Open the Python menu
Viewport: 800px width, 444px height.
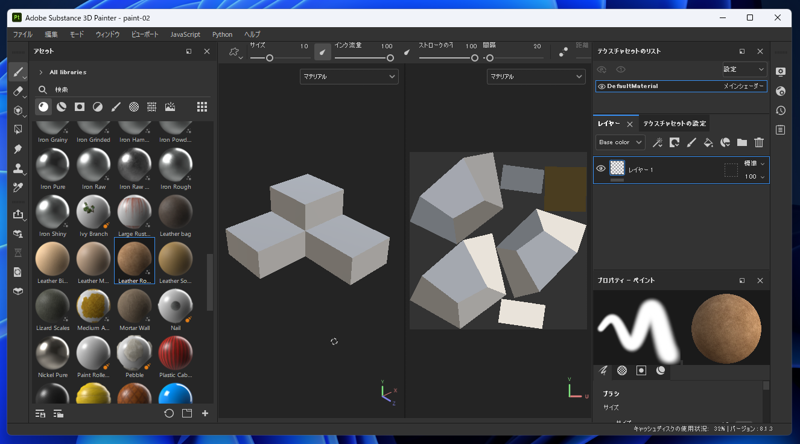click(222, 34)
